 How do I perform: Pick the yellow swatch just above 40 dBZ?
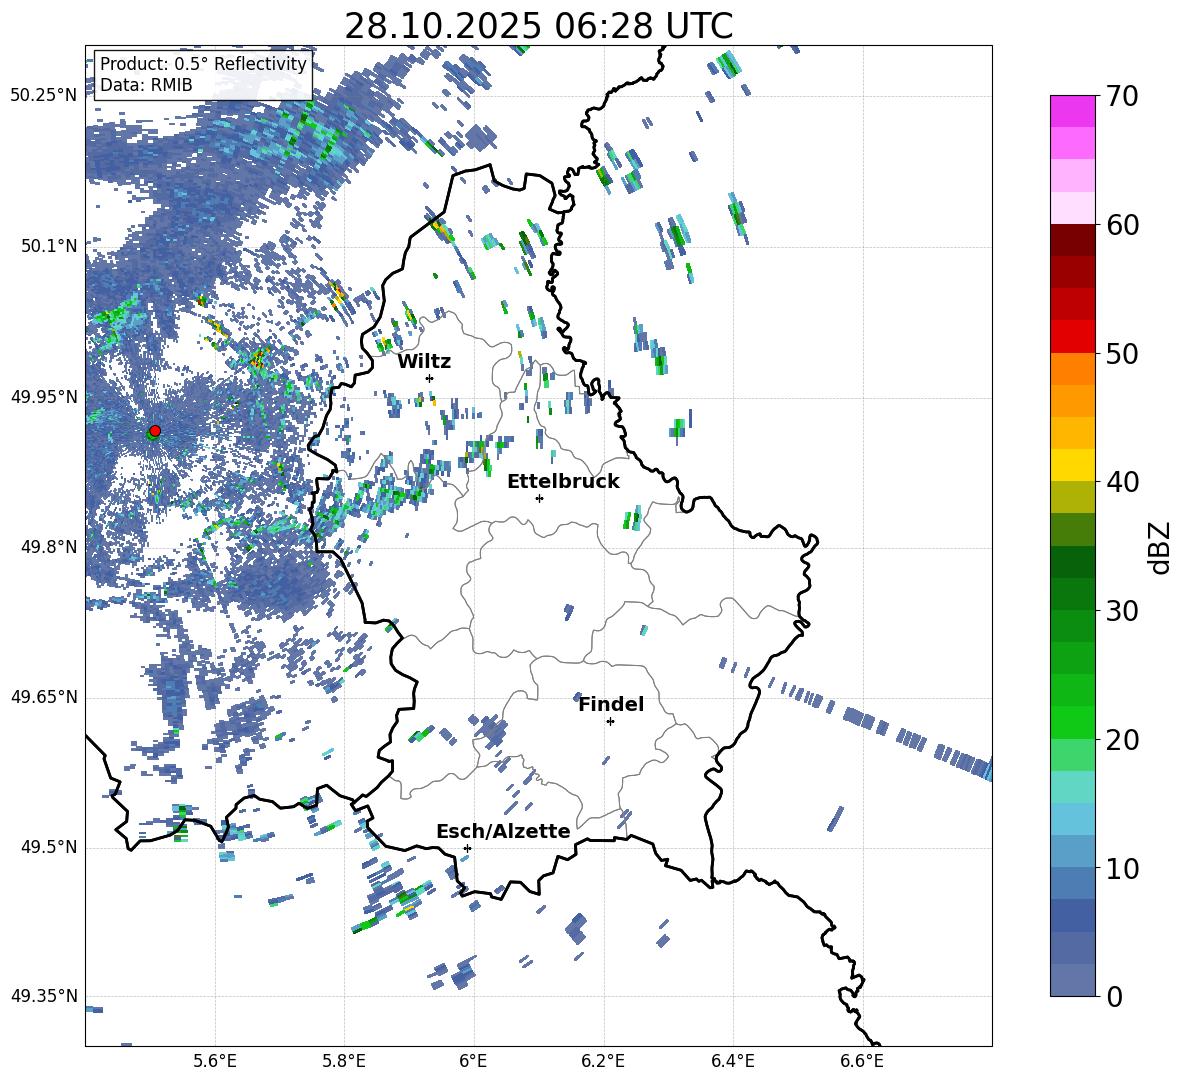coord(1072,465)
